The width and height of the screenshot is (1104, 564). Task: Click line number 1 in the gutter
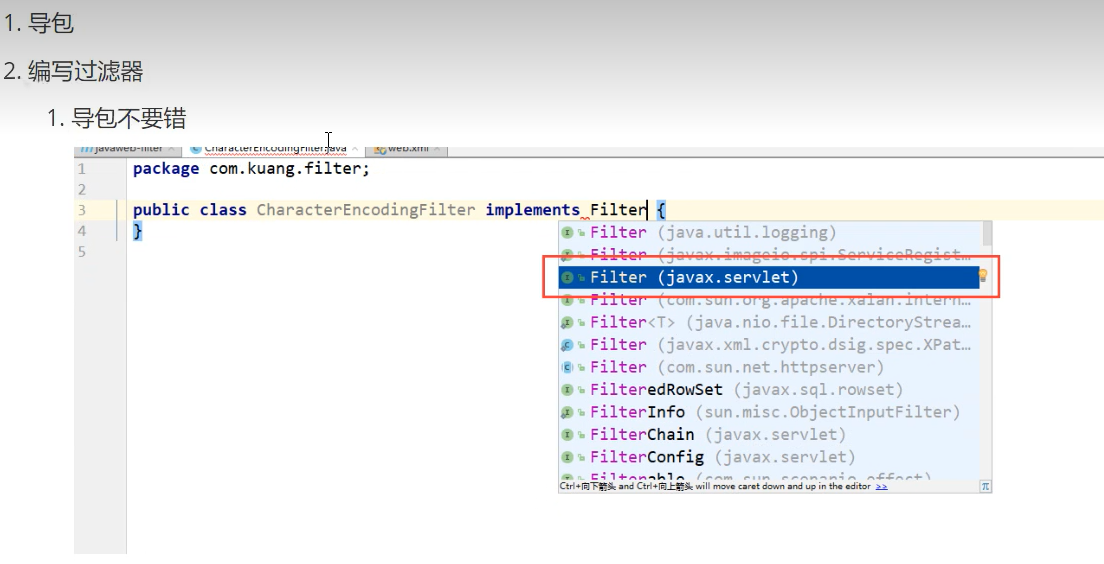point(82,169)
